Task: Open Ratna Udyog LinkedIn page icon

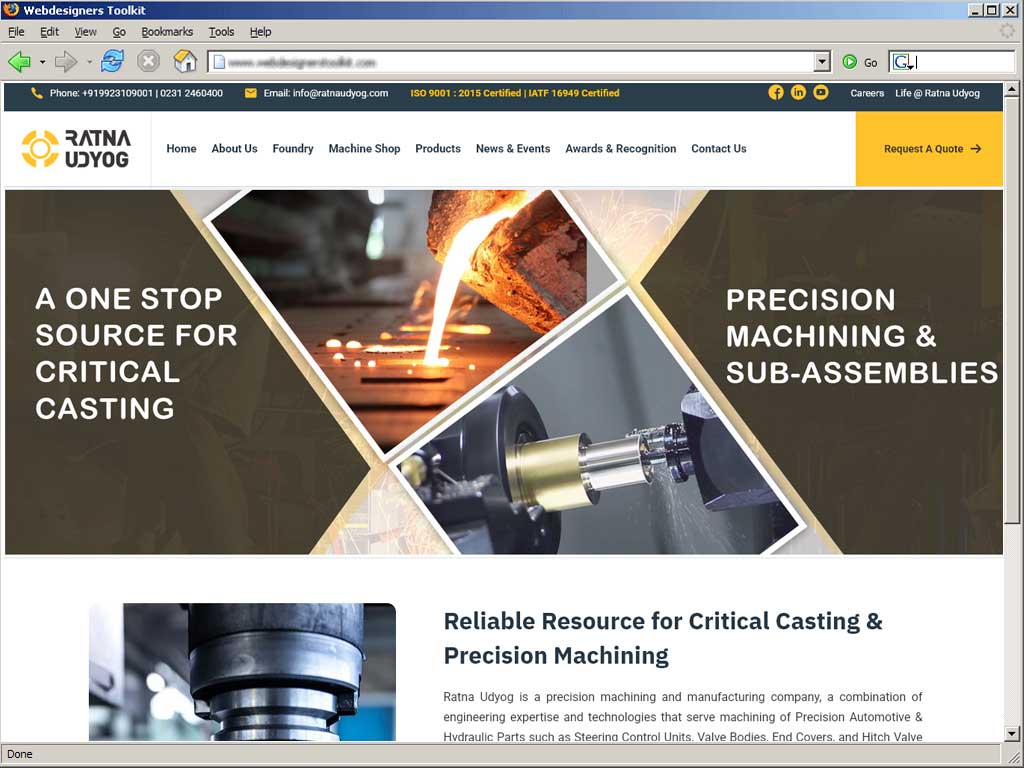Action: [798, 93]
